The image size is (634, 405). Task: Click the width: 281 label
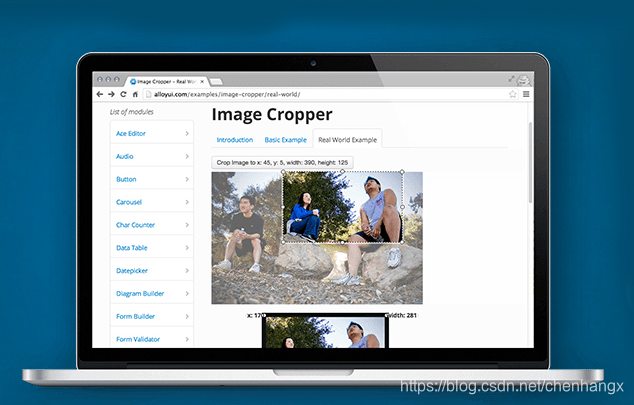[x=401, y=315]
